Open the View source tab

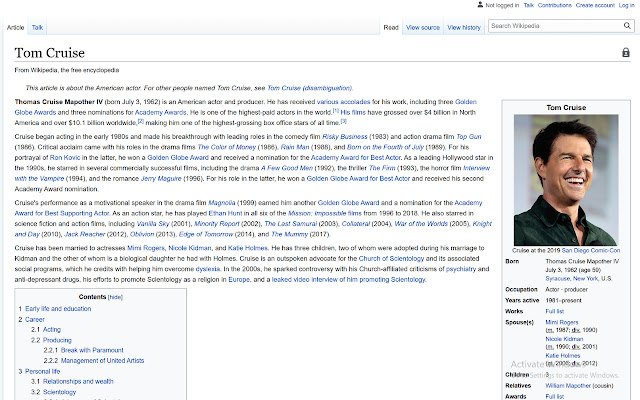coord(422,27)
